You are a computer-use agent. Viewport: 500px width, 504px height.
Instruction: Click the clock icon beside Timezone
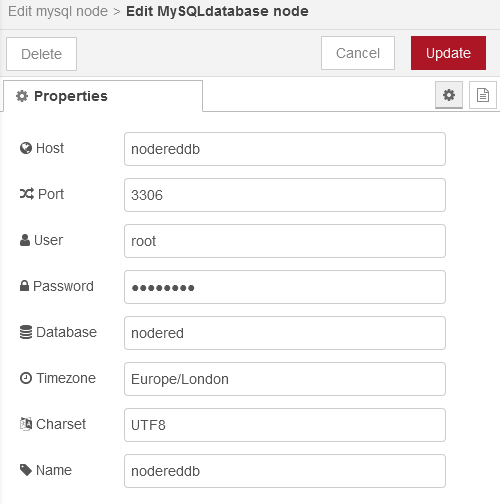tap(26, 378)
